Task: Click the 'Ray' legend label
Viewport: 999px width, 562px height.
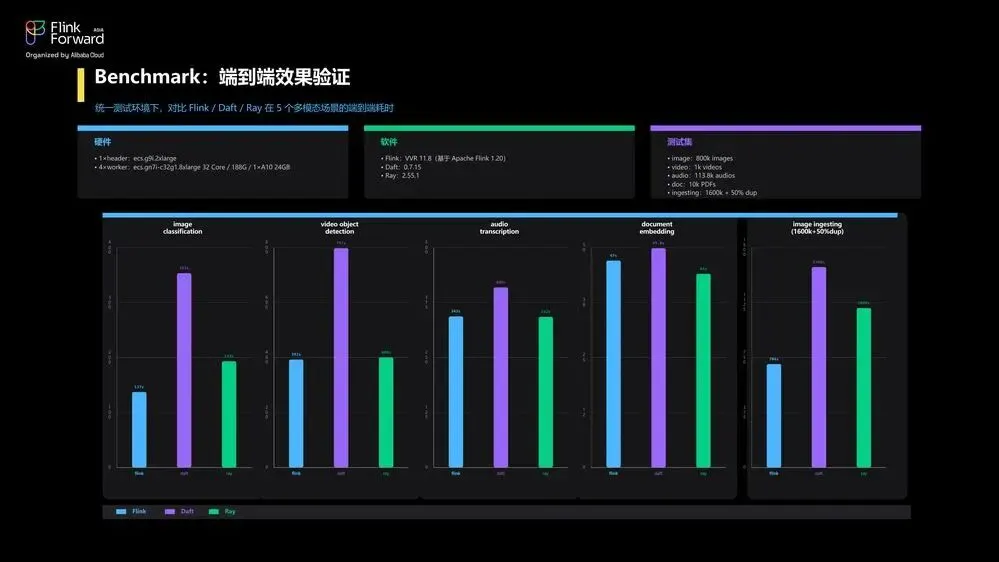Action: pos(230,511)
